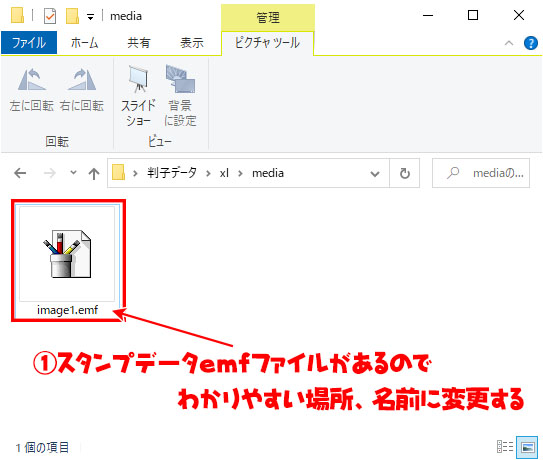Collapse the ribbon with the chevron

click(509, 43)
